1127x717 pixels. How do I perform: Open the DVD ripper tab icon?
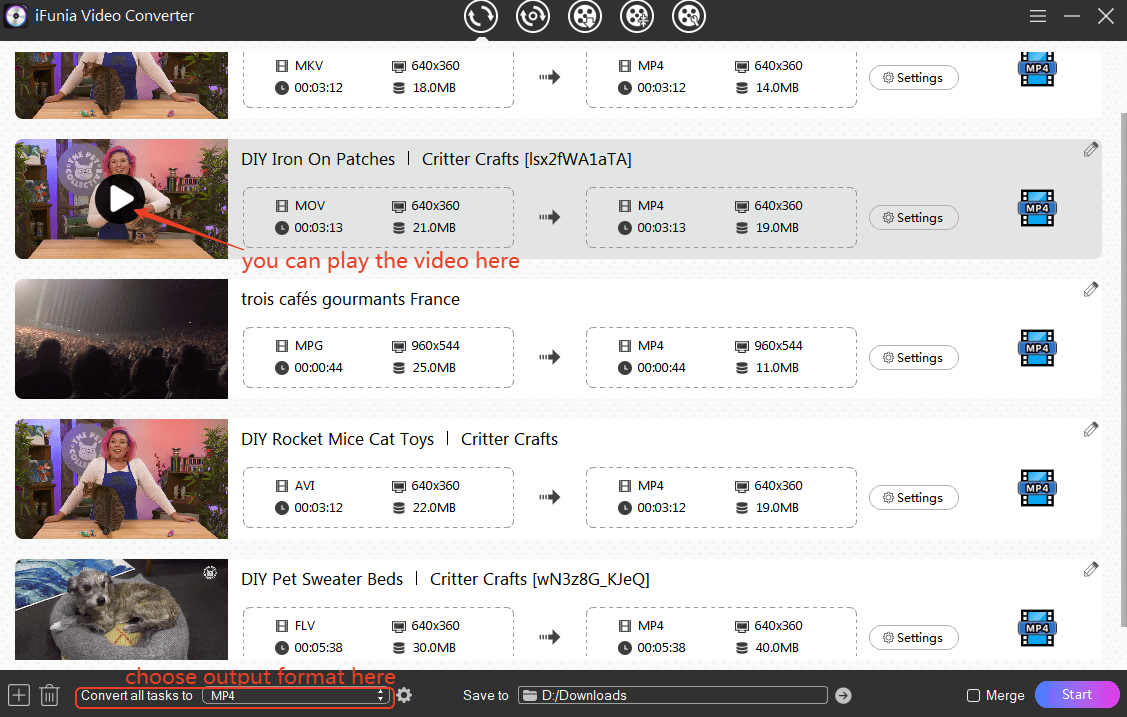tap(533, 16)
